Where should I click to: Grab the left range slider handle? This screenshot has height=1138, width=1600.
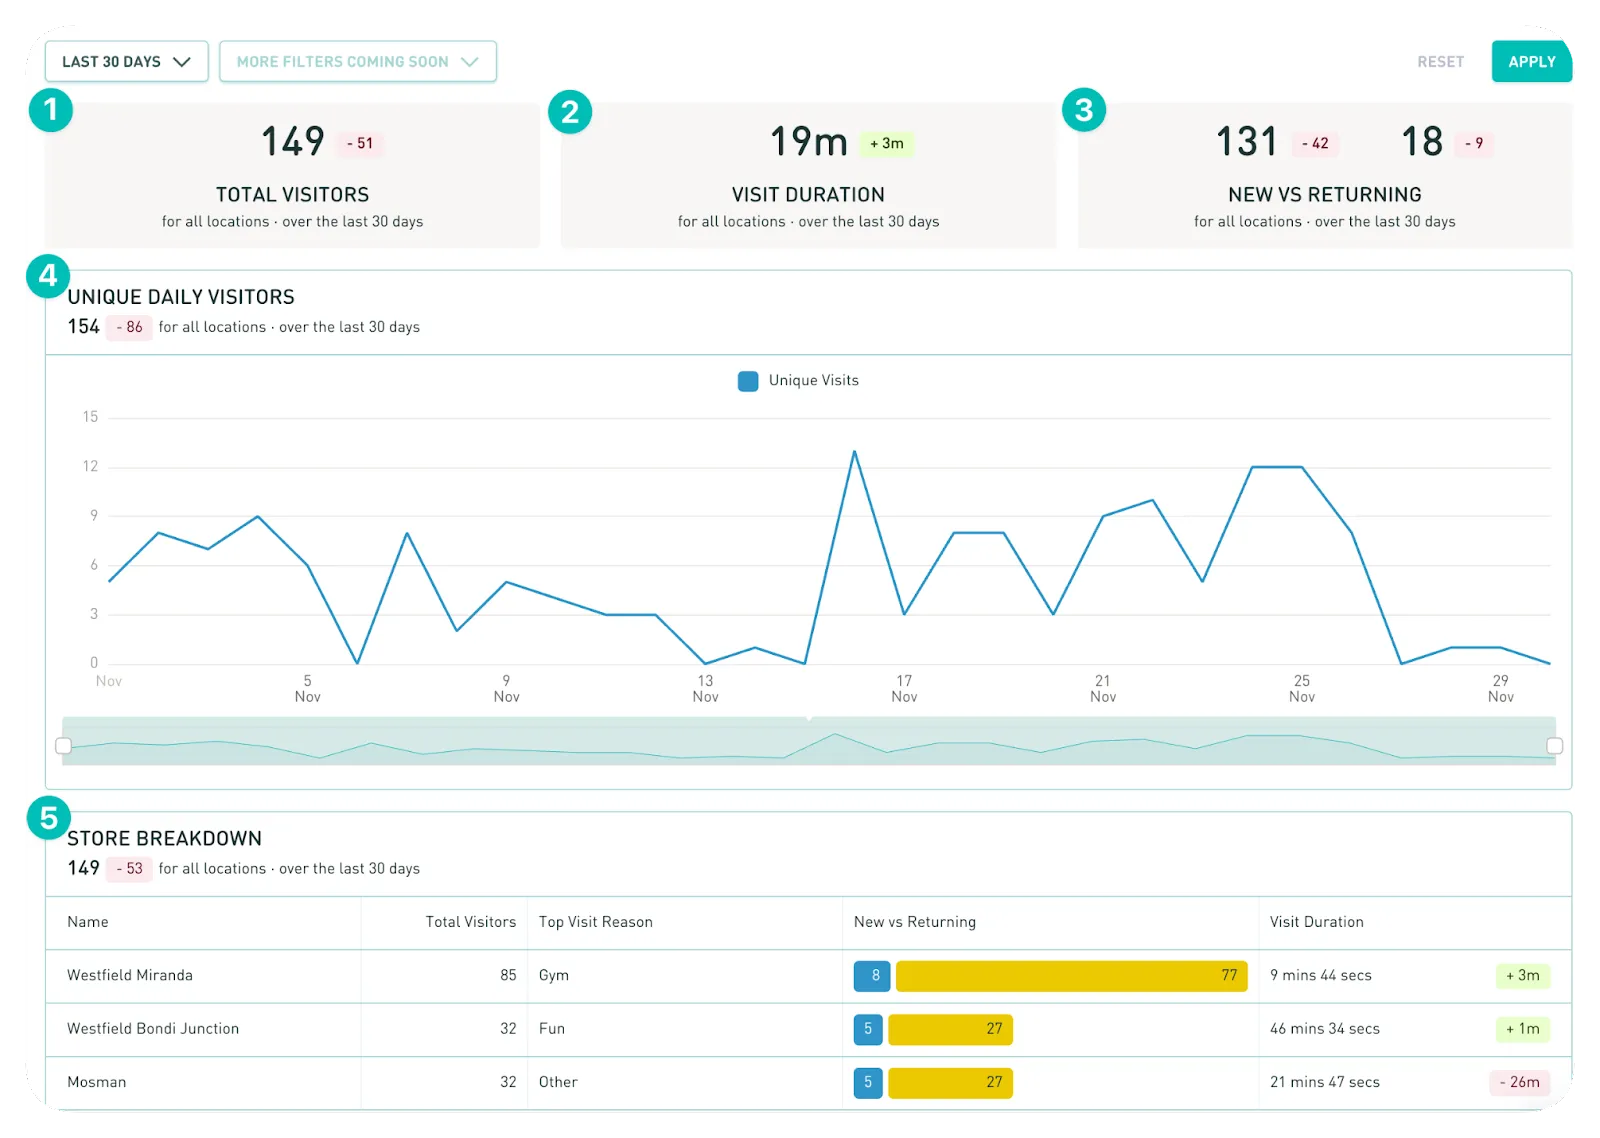pyautogui.click(x=63, y=746)
